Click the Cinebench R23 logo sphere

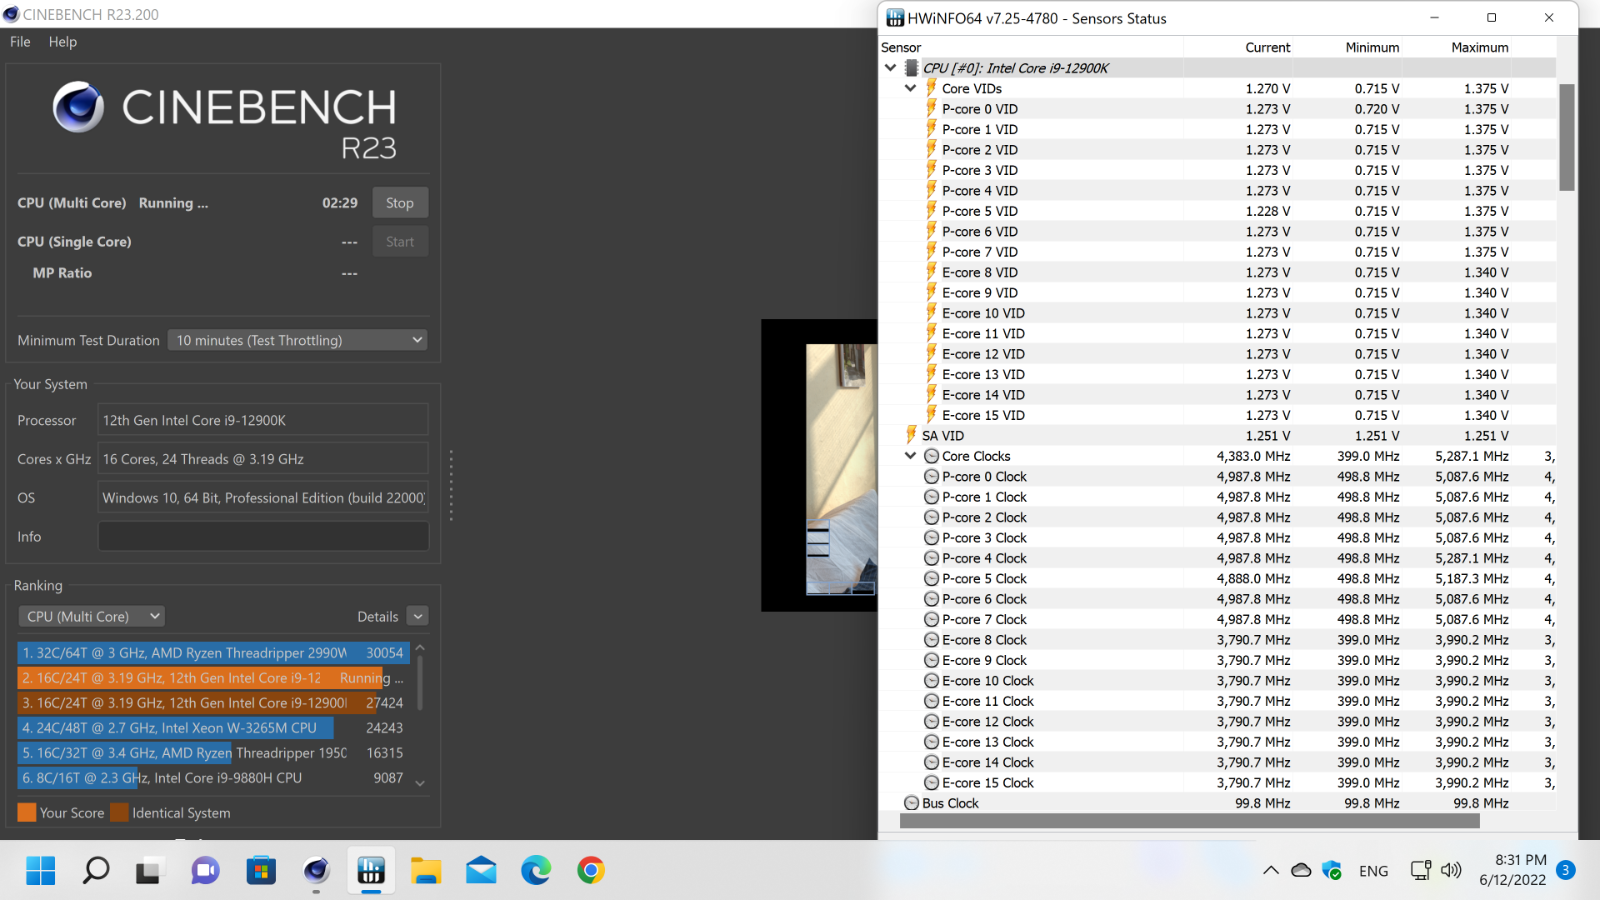pyautogui.click(x=78, y=107)
